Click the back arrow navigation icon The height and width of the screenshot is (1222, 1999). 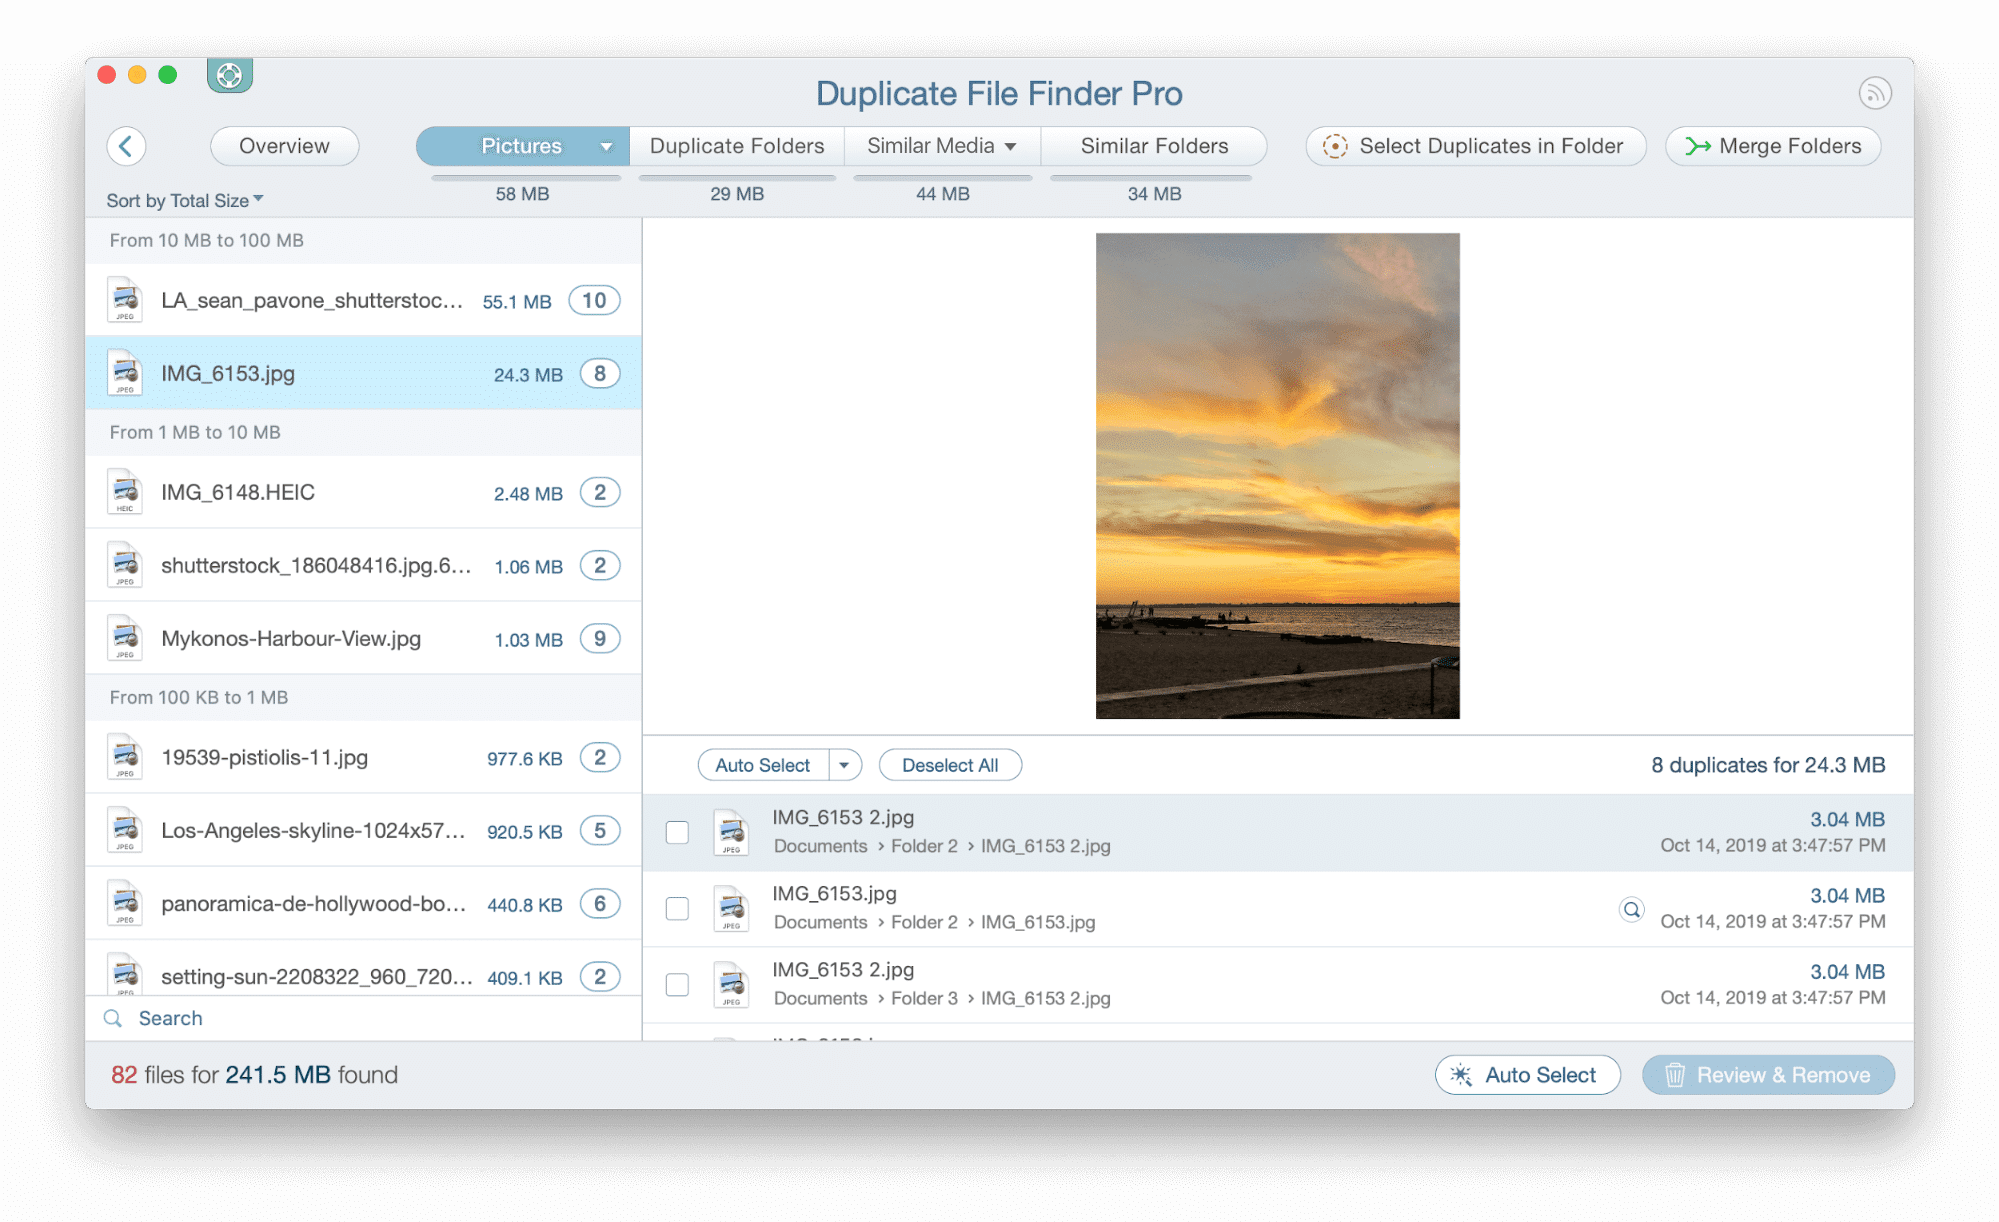click(127, 146)
